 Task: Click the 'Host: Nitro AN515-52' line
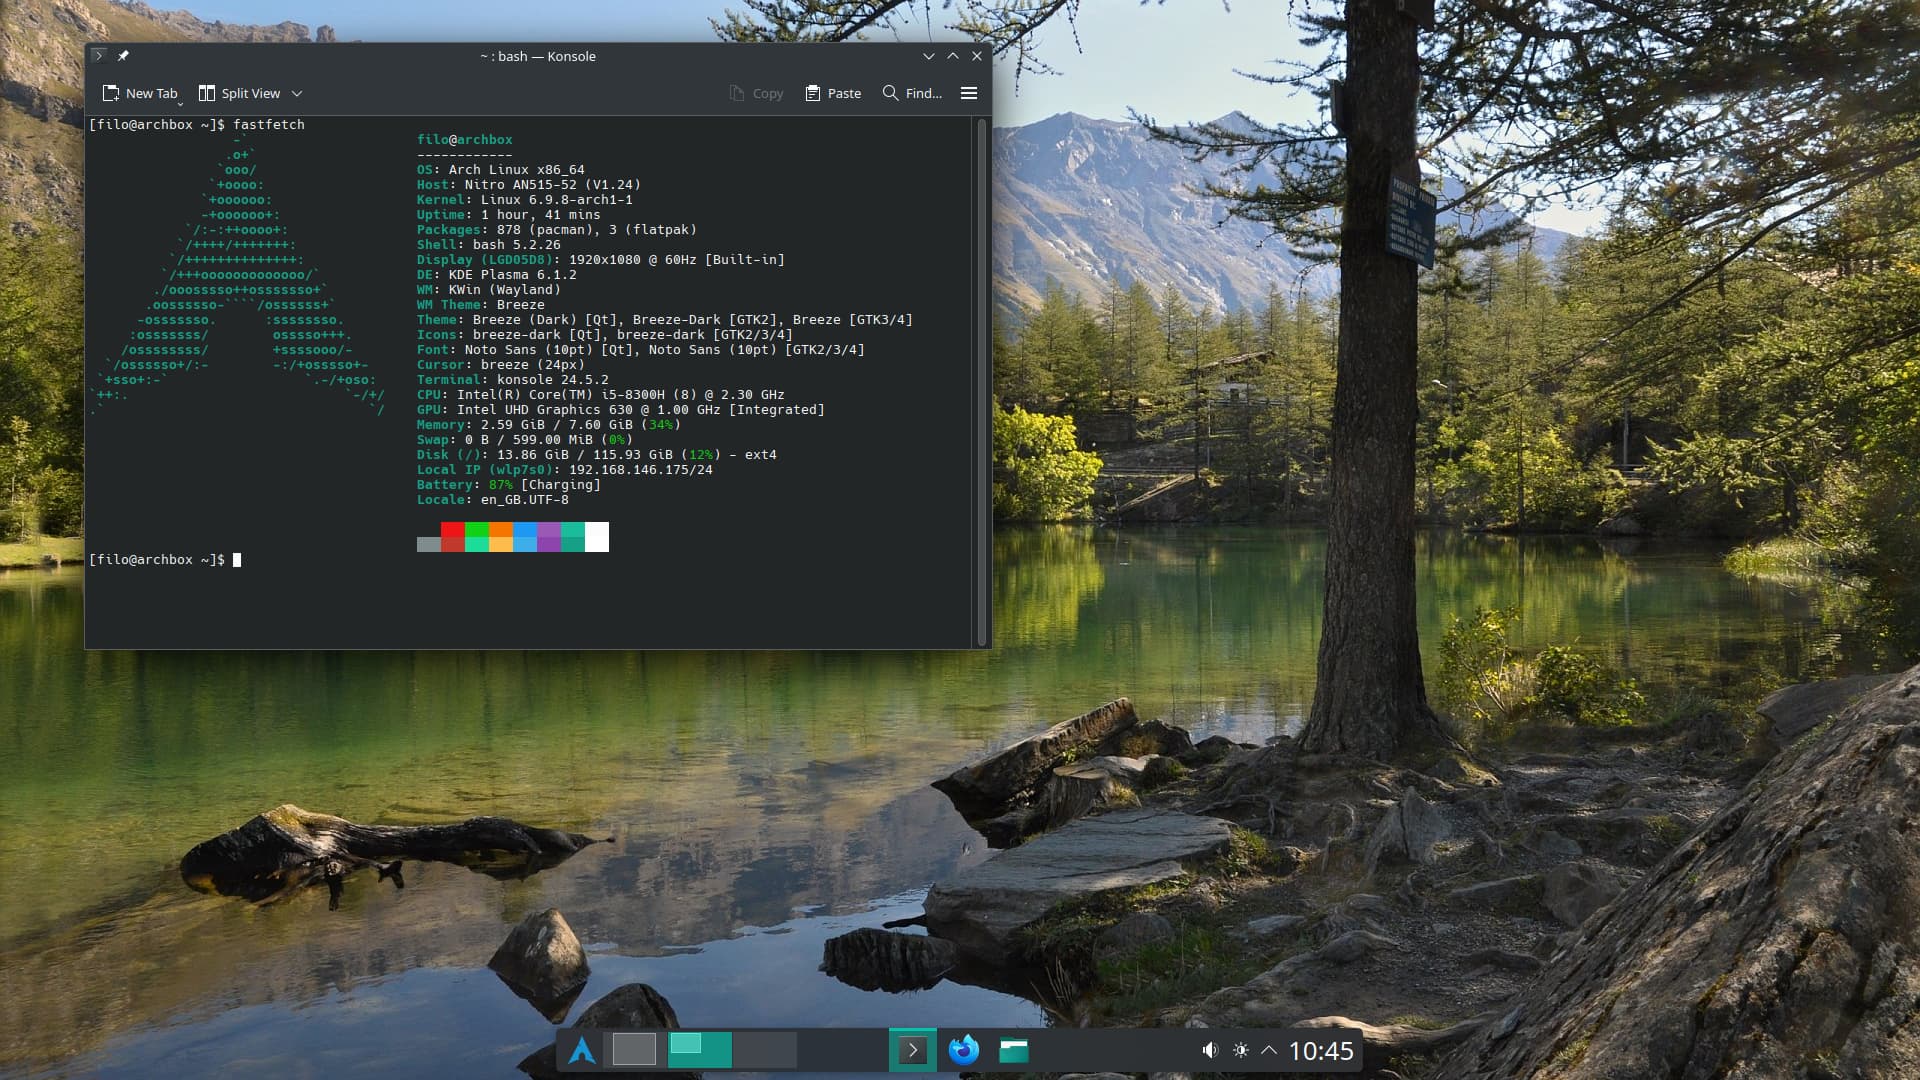(x=529, y=185)
